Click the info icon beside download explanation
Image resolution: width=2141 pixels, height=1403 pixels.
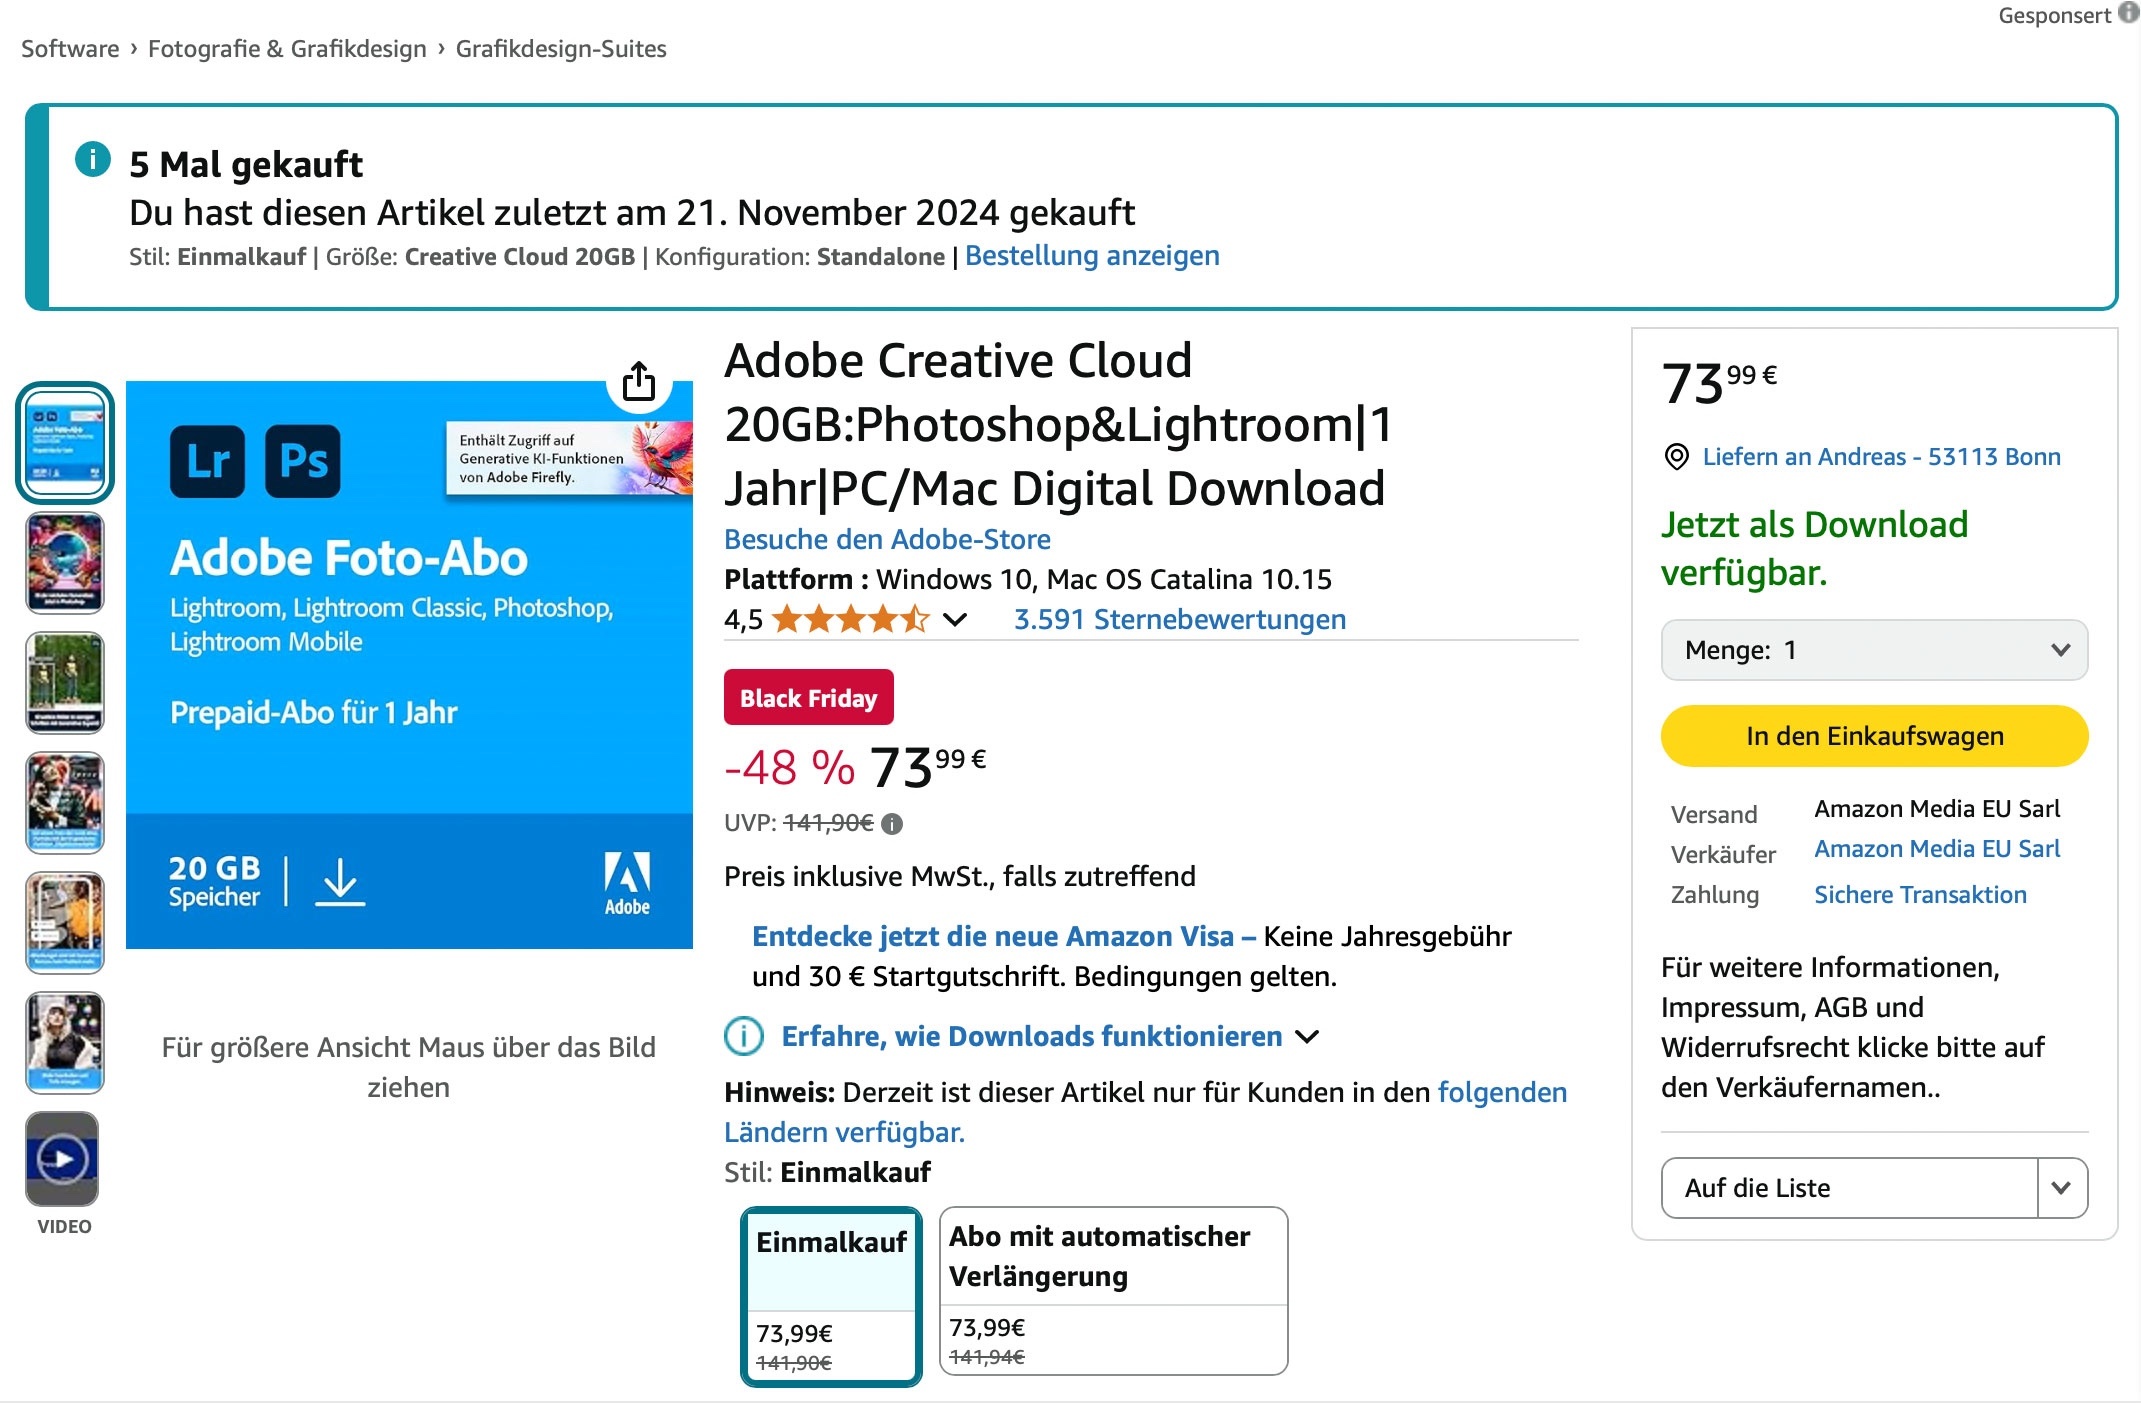[743, 1036]
